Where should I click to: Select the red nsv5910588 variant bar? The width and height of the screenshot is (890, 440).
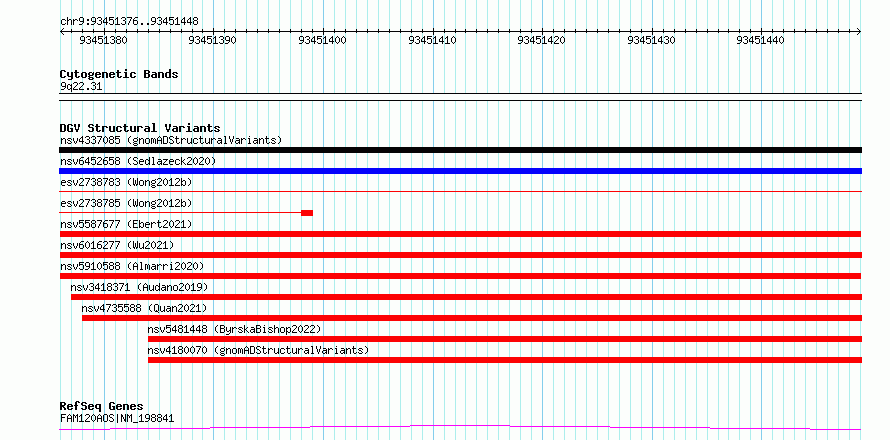(x=460, y=276)
